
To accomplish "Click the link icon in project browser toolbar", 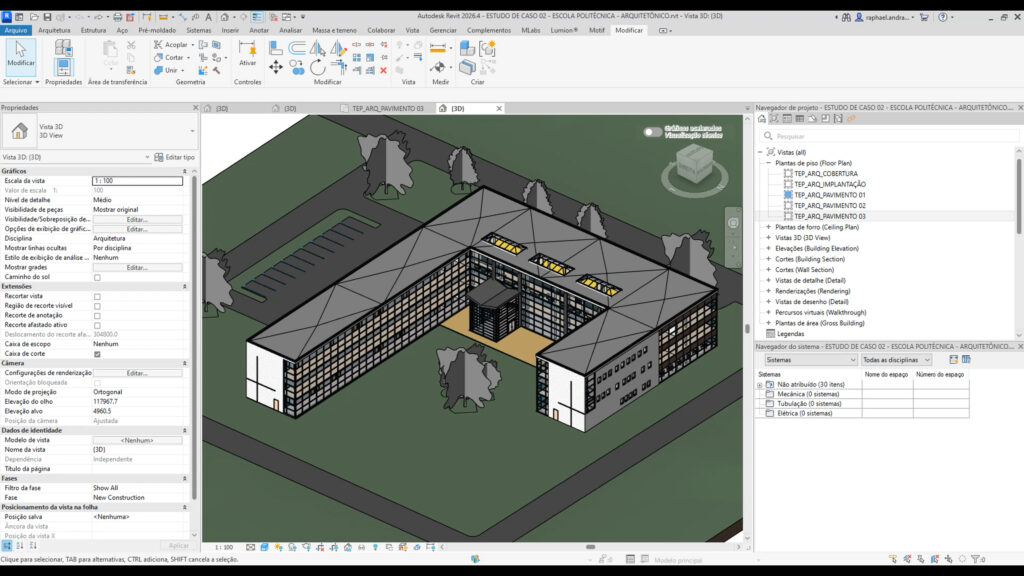I will point(851,119).
